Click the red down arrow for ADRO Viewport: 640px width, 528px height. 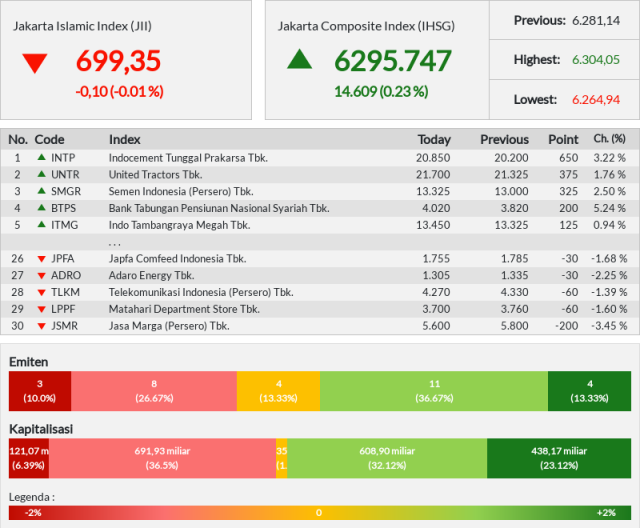click(x=41, y=276)
